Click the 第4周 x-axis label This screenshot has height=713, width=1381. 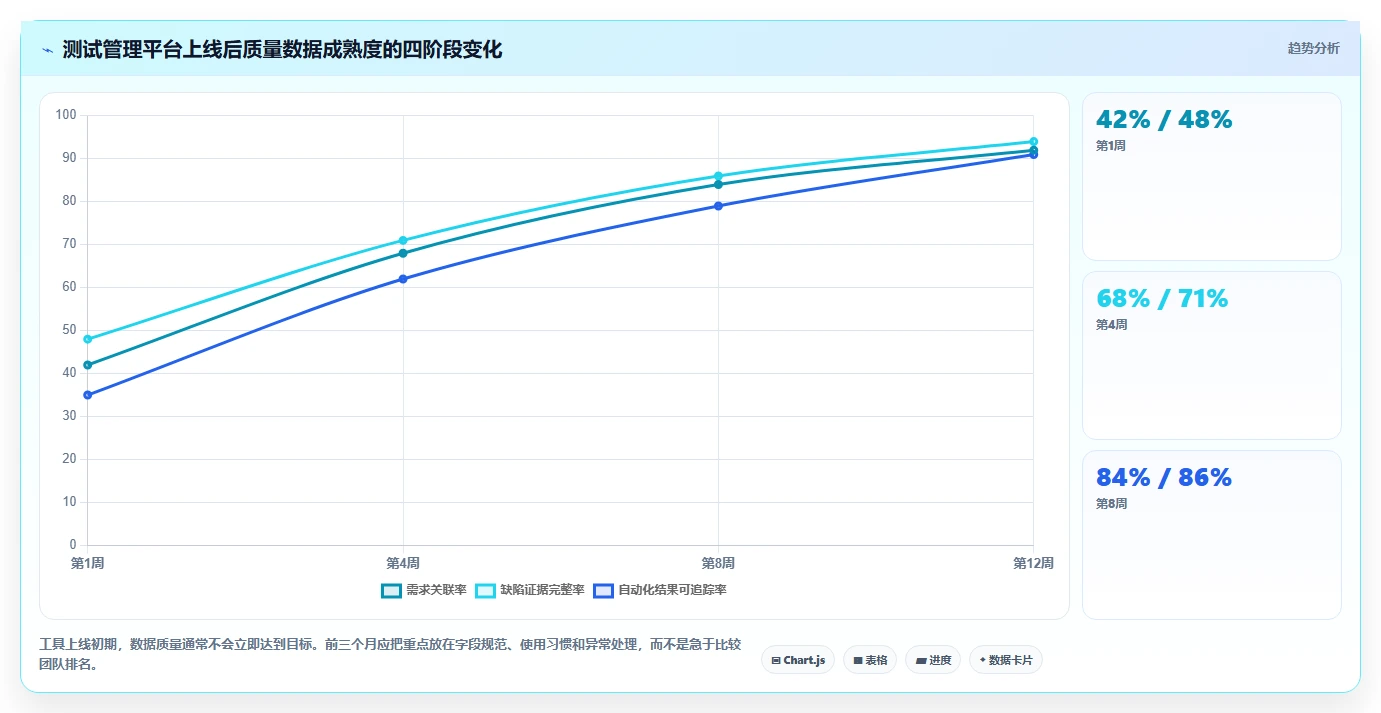(x=403, y=564)
